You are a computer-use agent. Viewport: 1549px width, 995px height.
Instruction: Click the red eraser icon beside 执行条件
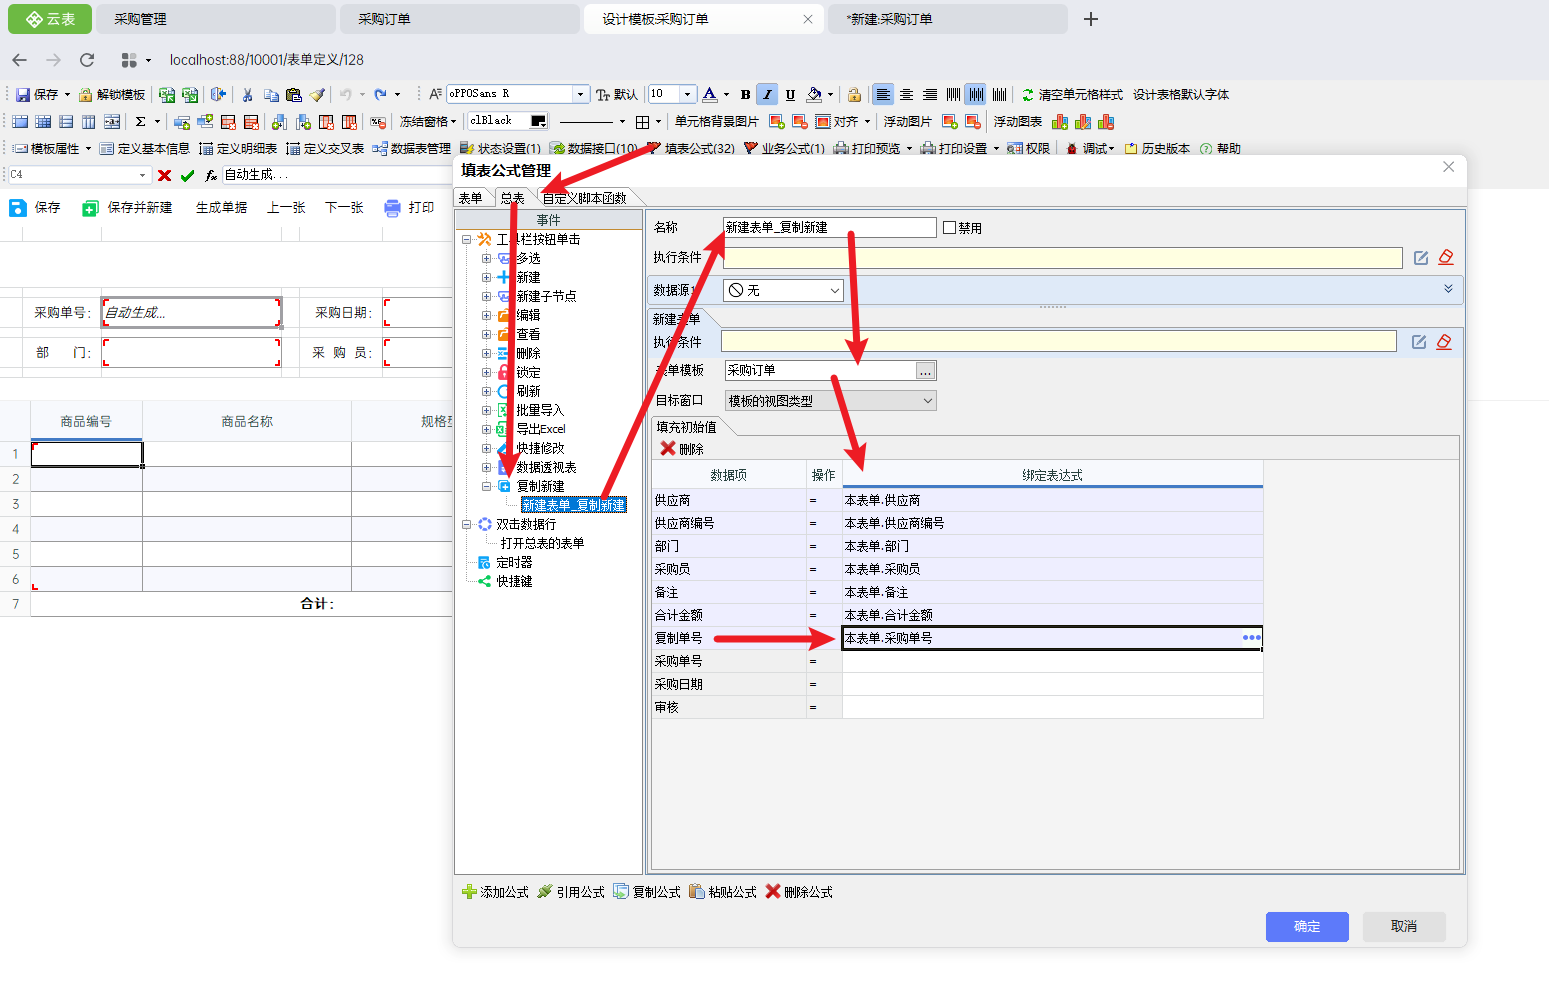coord(1446,258)
